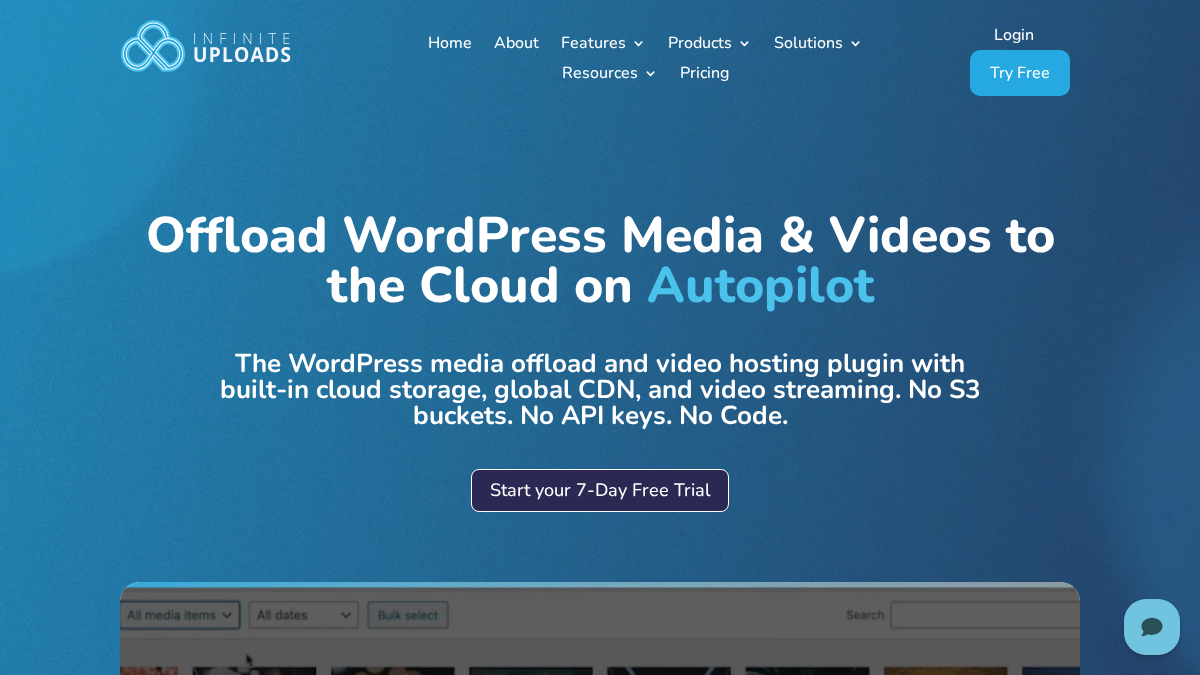Click the Infinite Uploads logo

click(206, 46)
